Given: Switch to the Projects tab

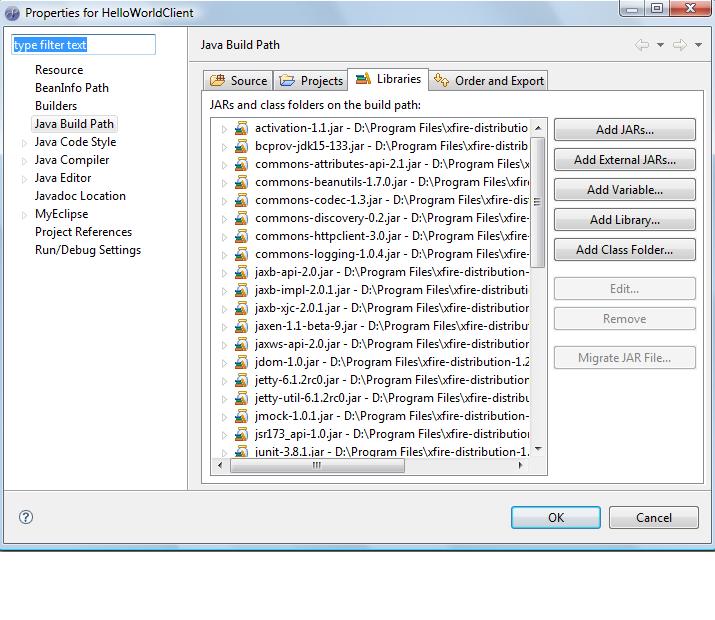Looking at the screenshot, I should pos(311,81).
